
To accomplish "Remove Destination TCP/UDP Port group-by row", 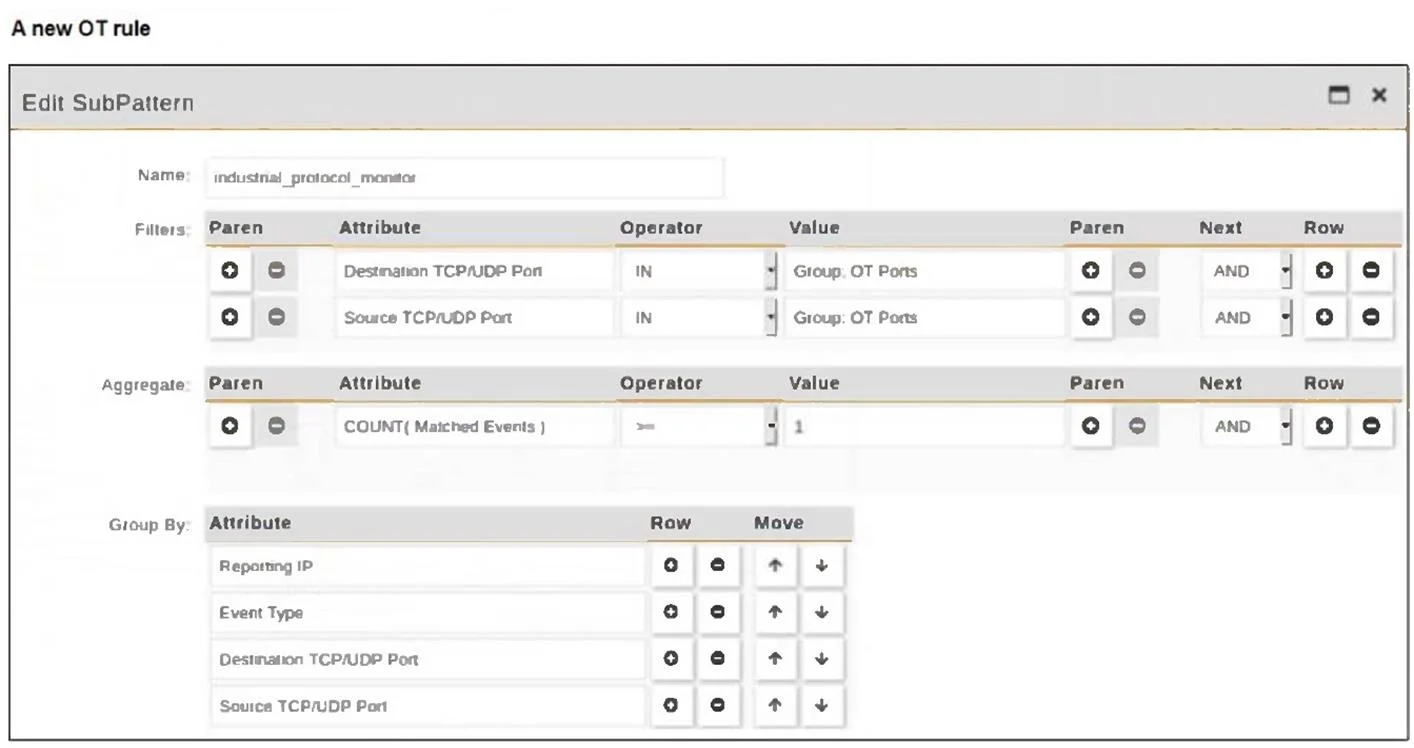I will click(x=718, y=659).
